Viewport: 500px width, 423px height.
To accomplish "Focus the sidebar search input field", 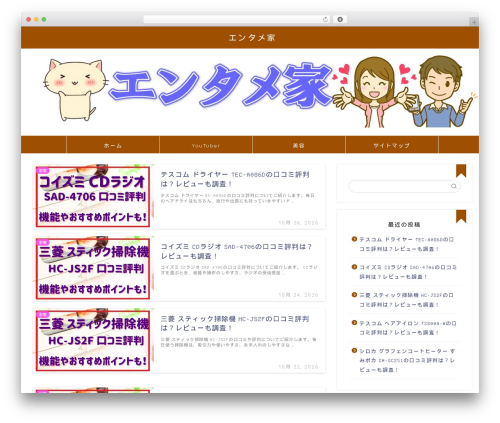I will tap(404, 186).
